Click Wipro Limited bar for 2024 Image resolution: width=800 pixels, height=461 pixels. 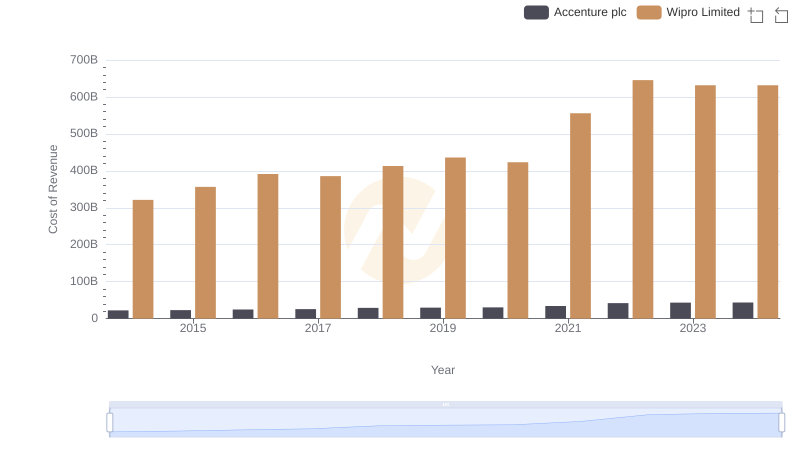point(767,202)
